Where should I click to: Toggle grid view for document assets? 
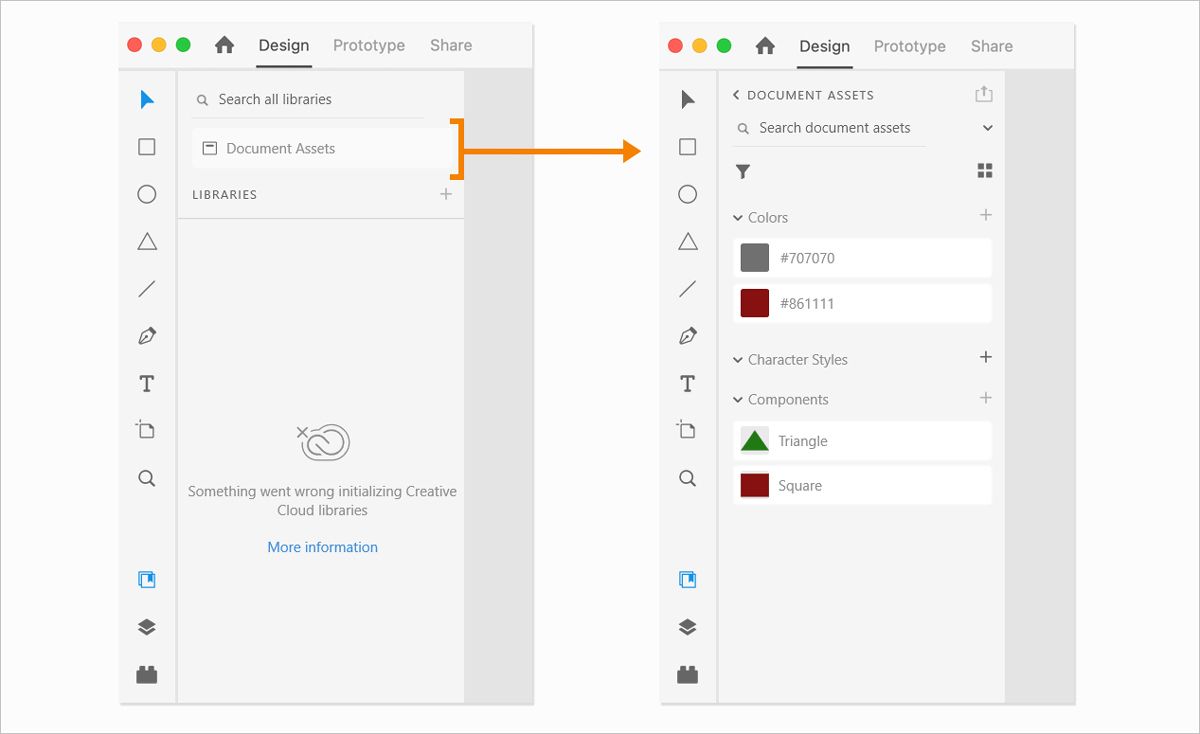pyautogui.click(x=985, y=171)
